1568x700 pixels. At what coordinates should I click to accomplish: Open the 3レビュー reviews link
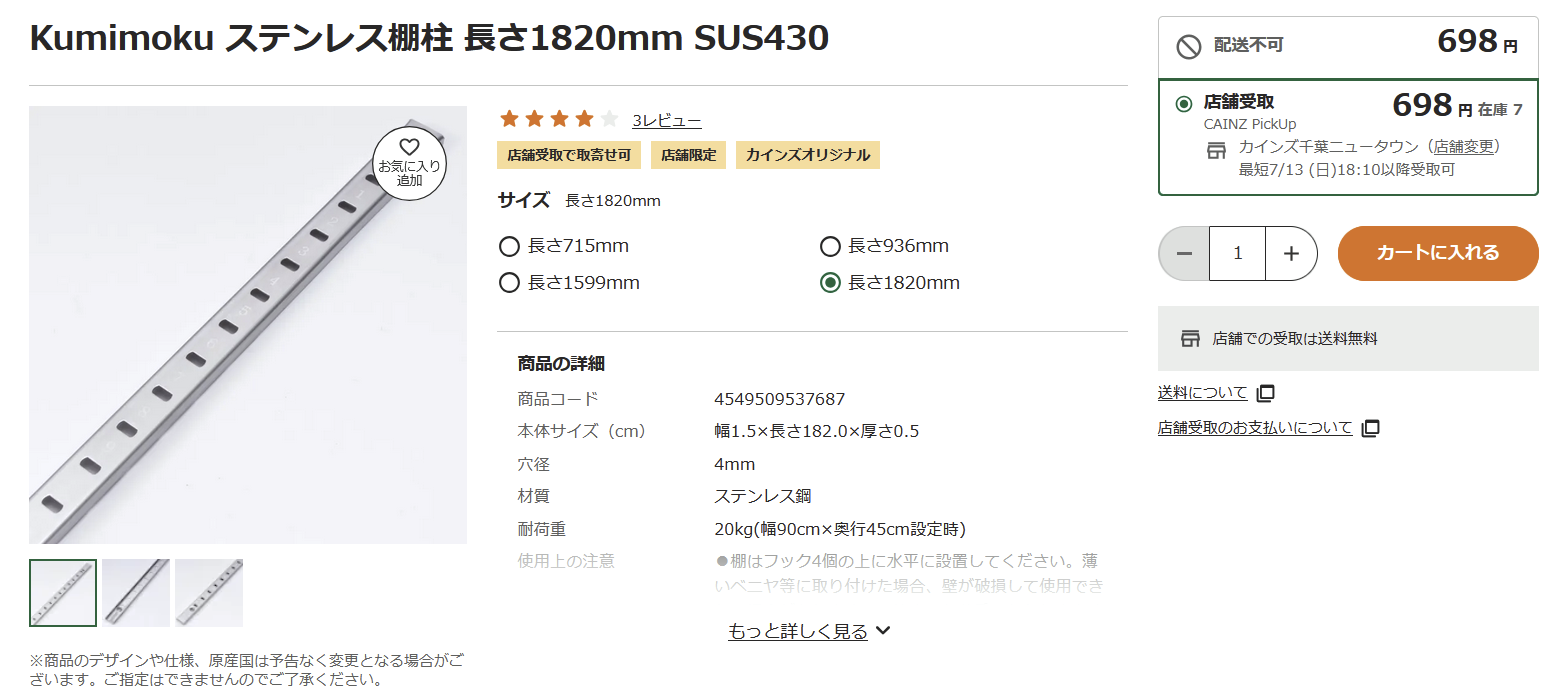[x=666, y=121]
